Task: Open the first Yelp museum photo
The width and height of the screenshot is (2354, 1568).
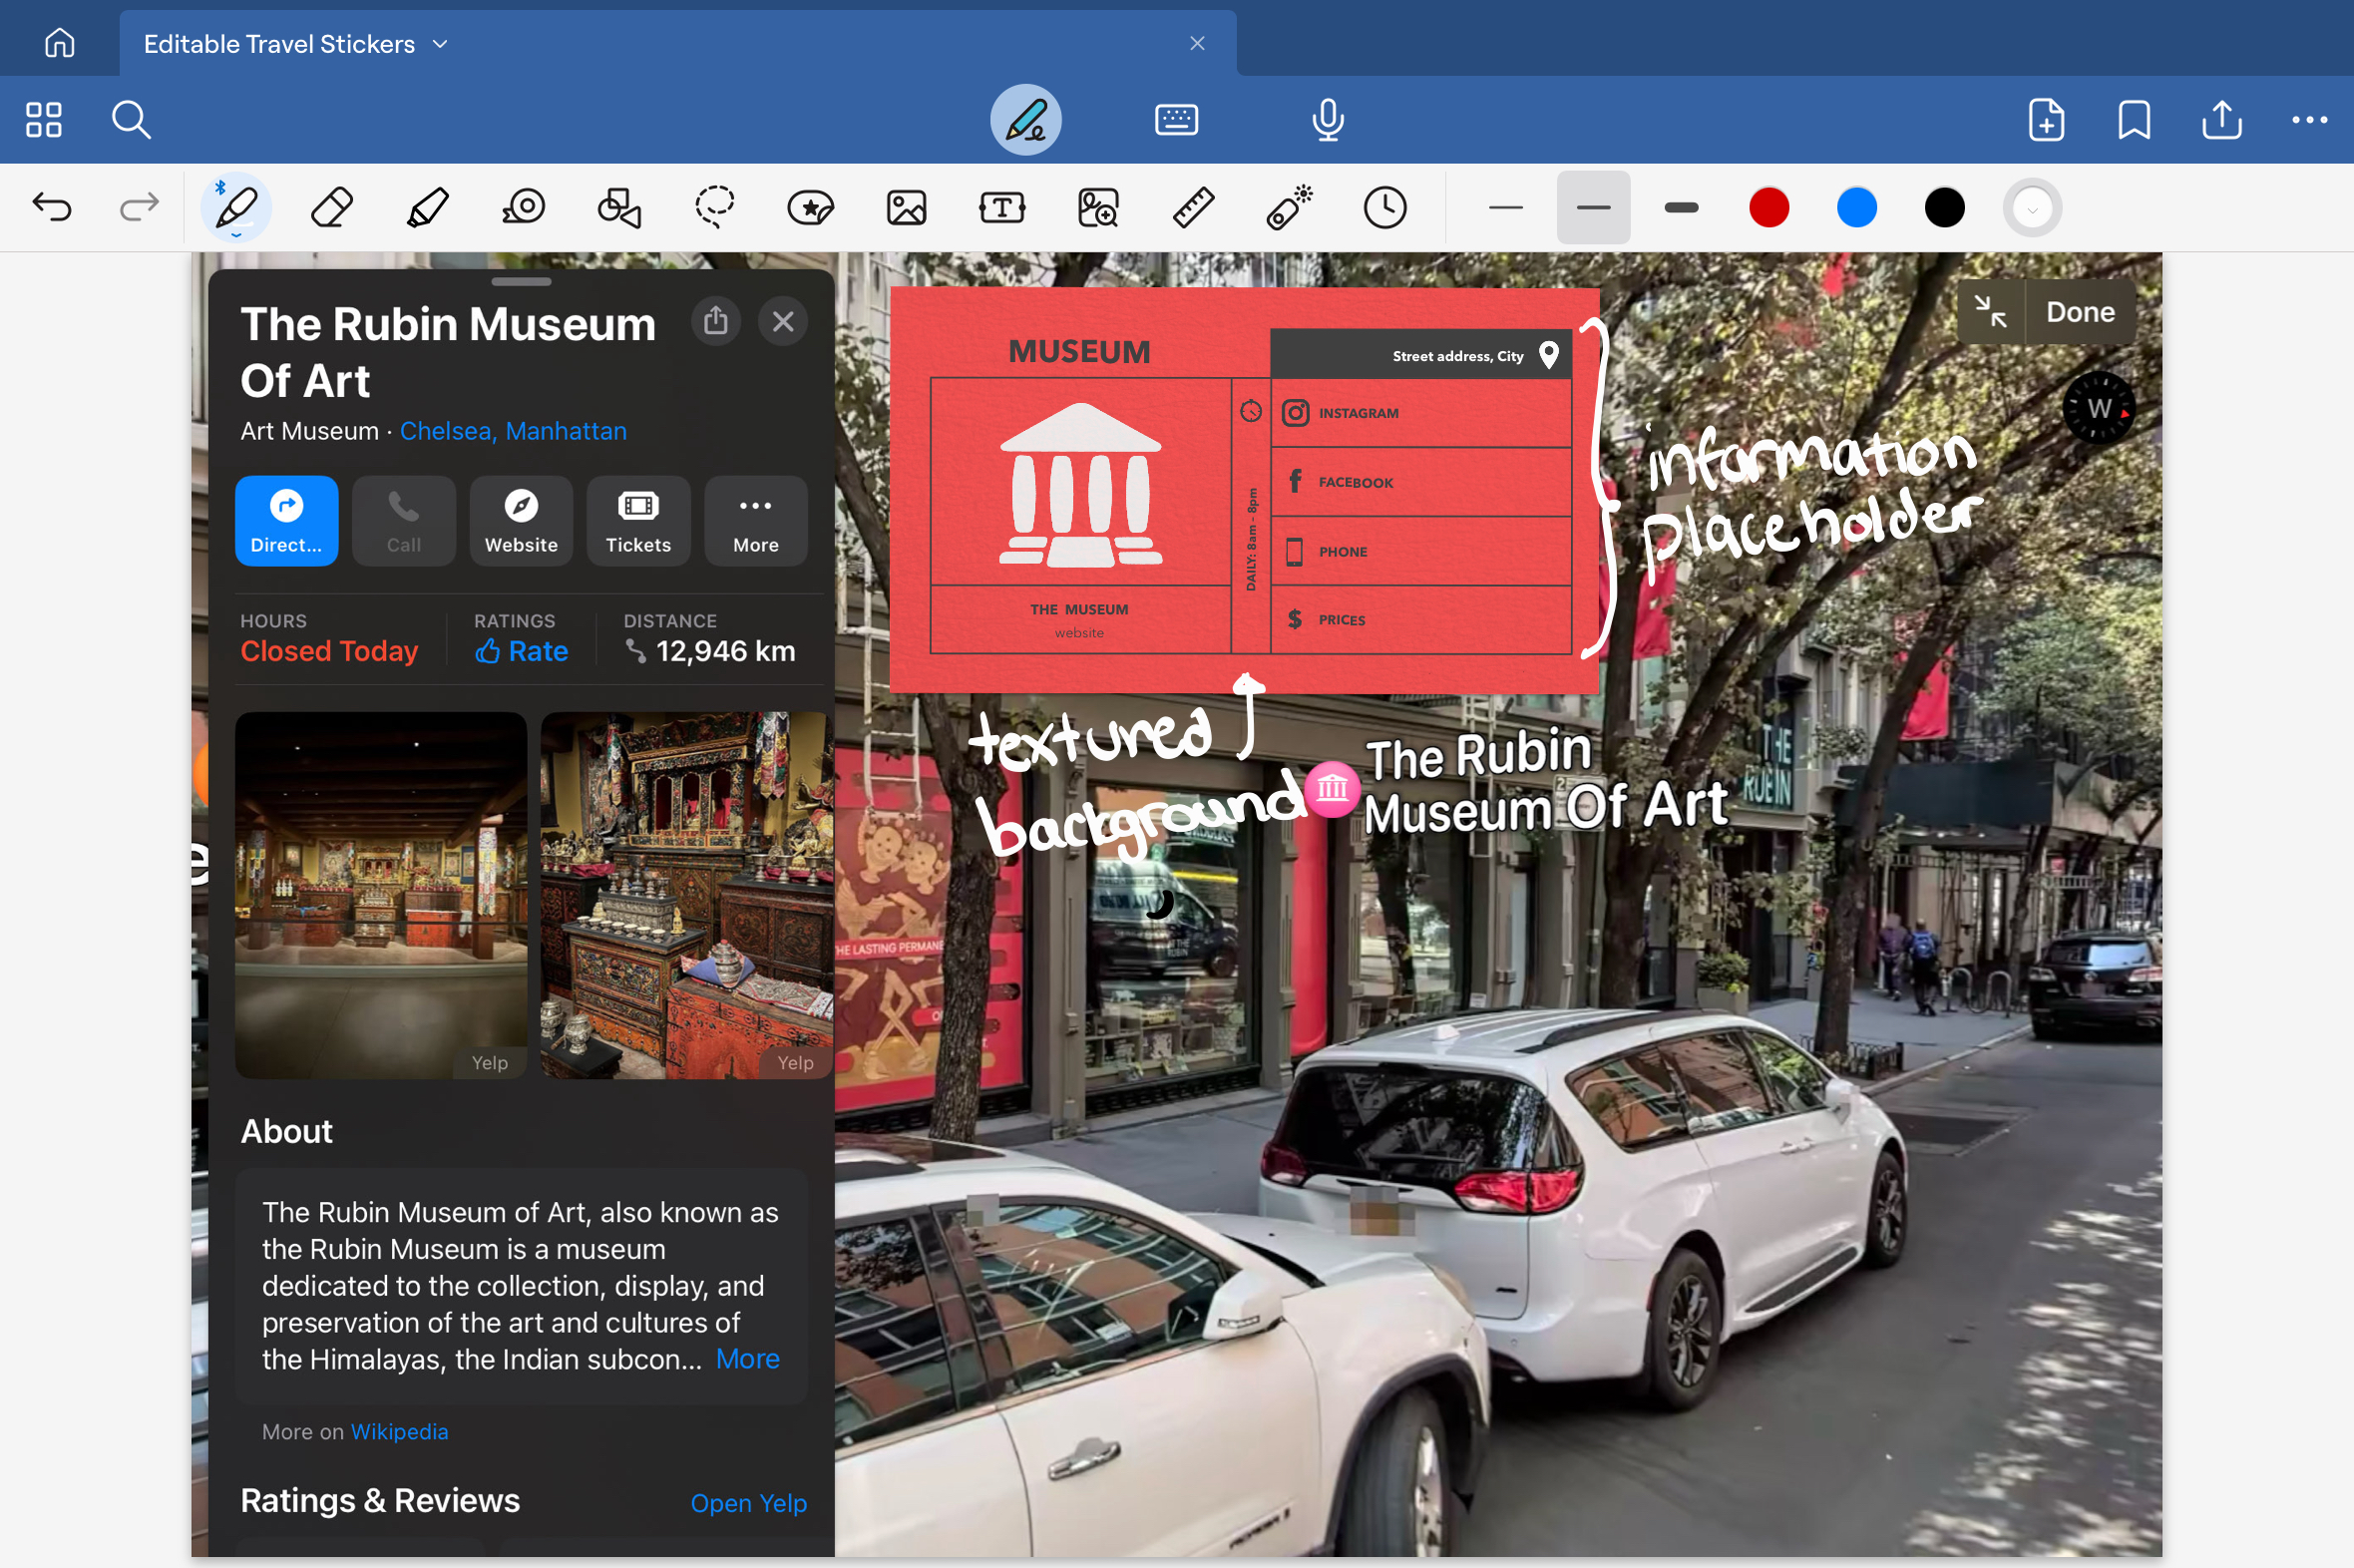Action: click(x=381, y=895)
